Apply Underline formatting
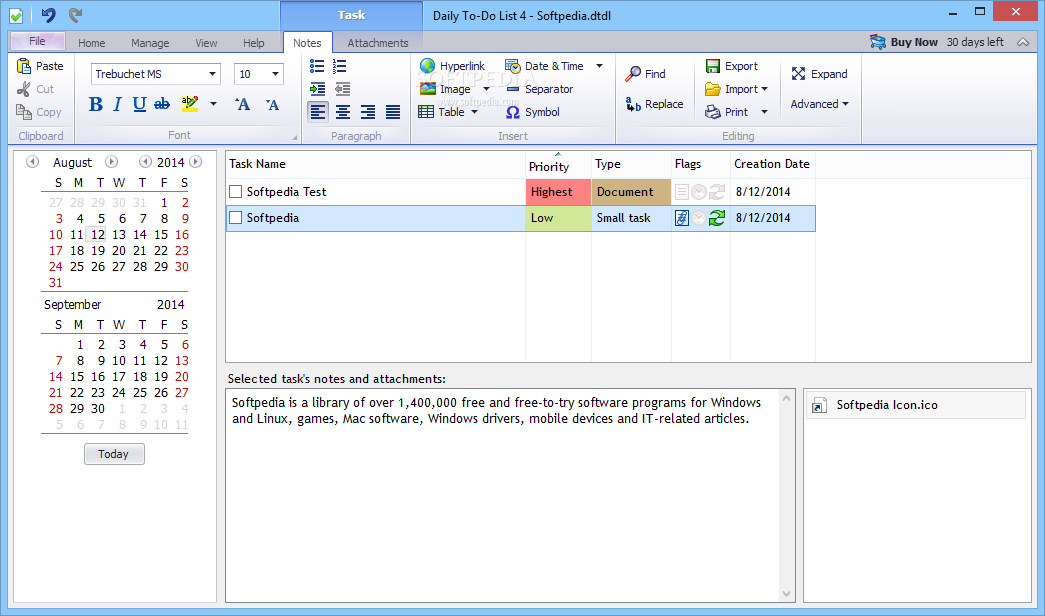1045x616 pixels. (x=139, y=104)
